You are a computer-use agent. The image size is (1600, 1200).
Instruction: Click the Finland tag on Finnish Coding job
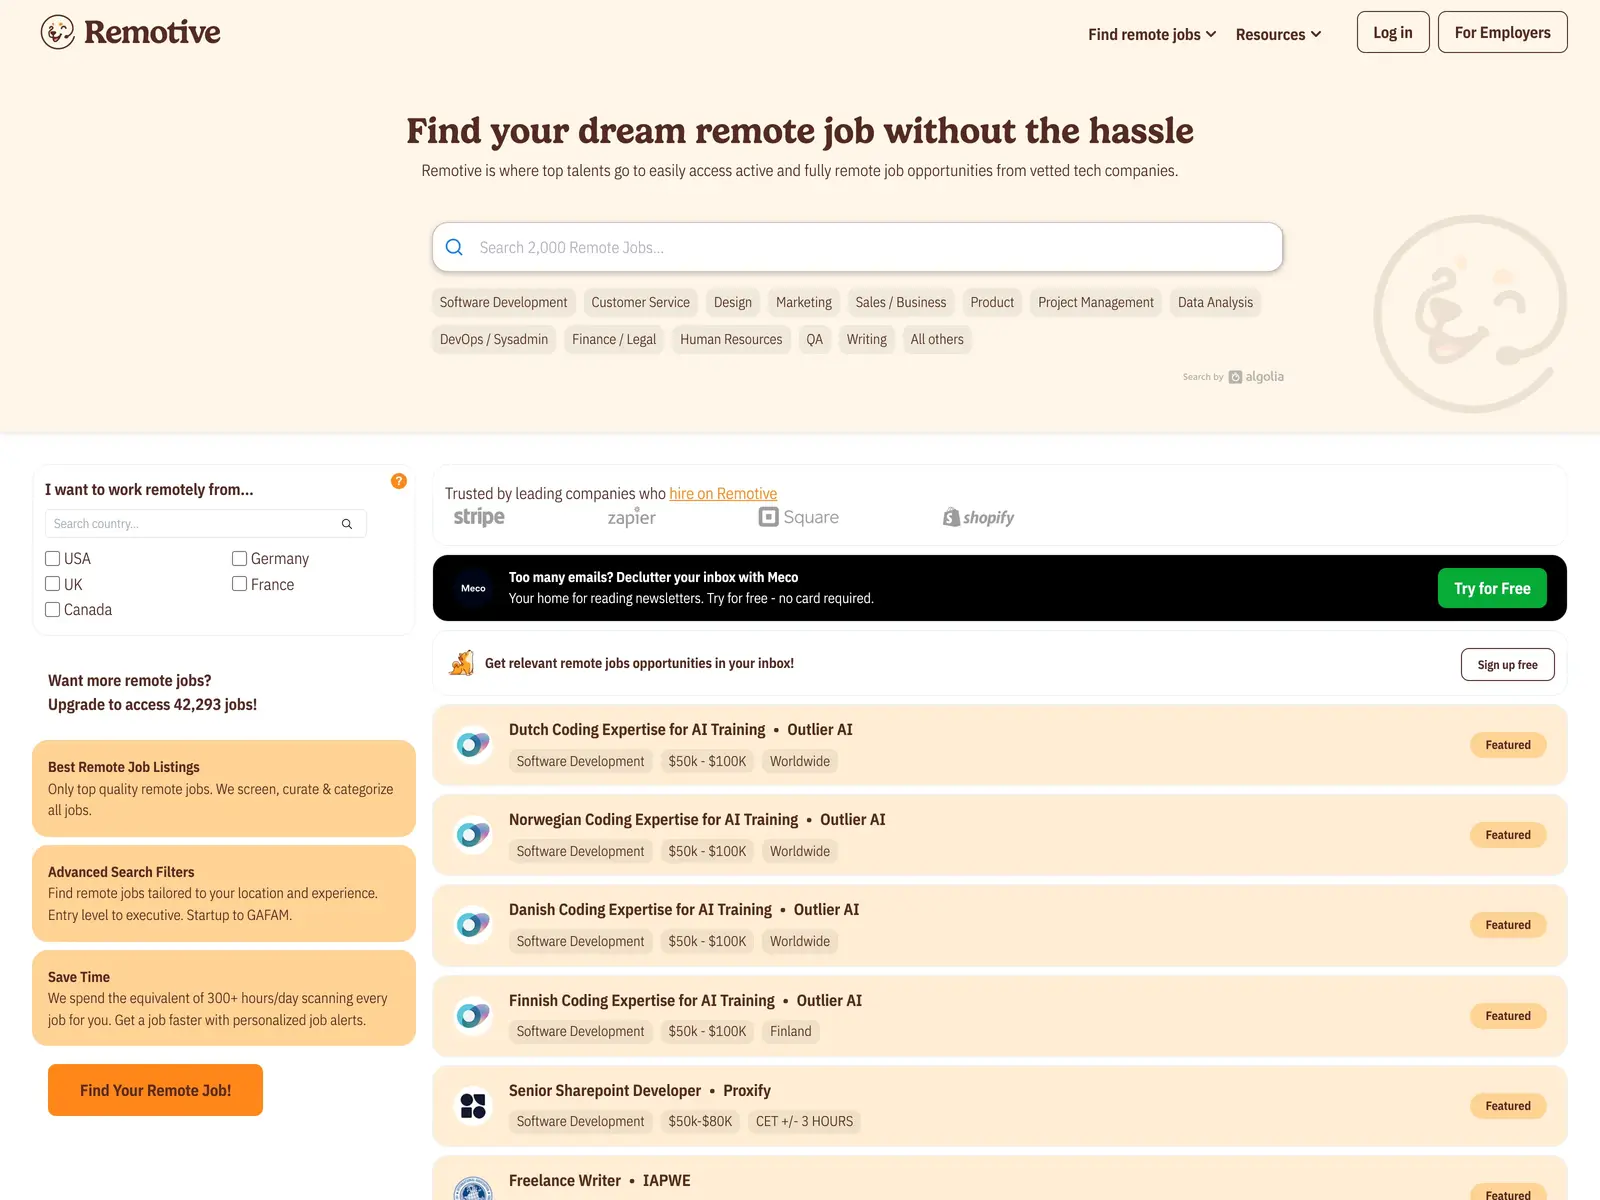pyautogui.click(x=790, y=1031)
